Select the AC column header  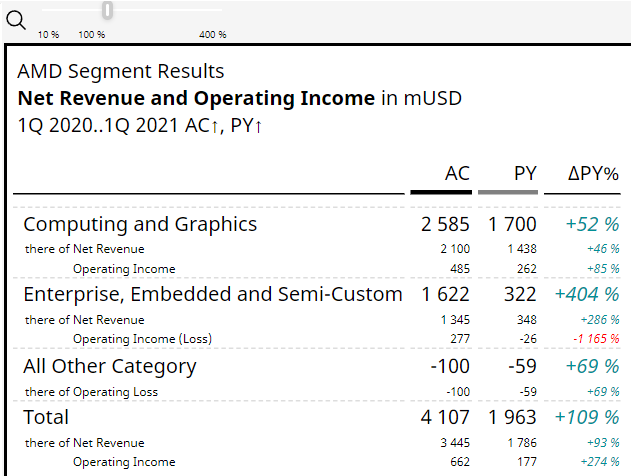coord(456,173)
